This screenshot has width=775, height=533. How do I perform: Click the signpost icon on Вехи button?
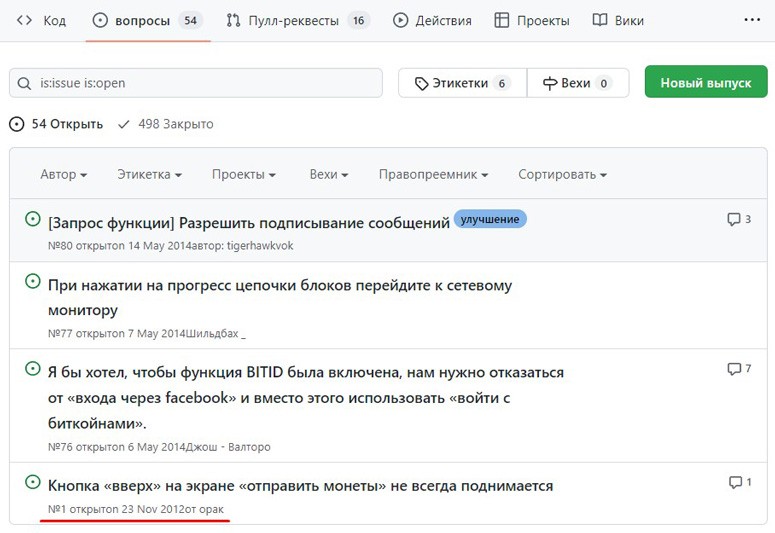(550, 84)
